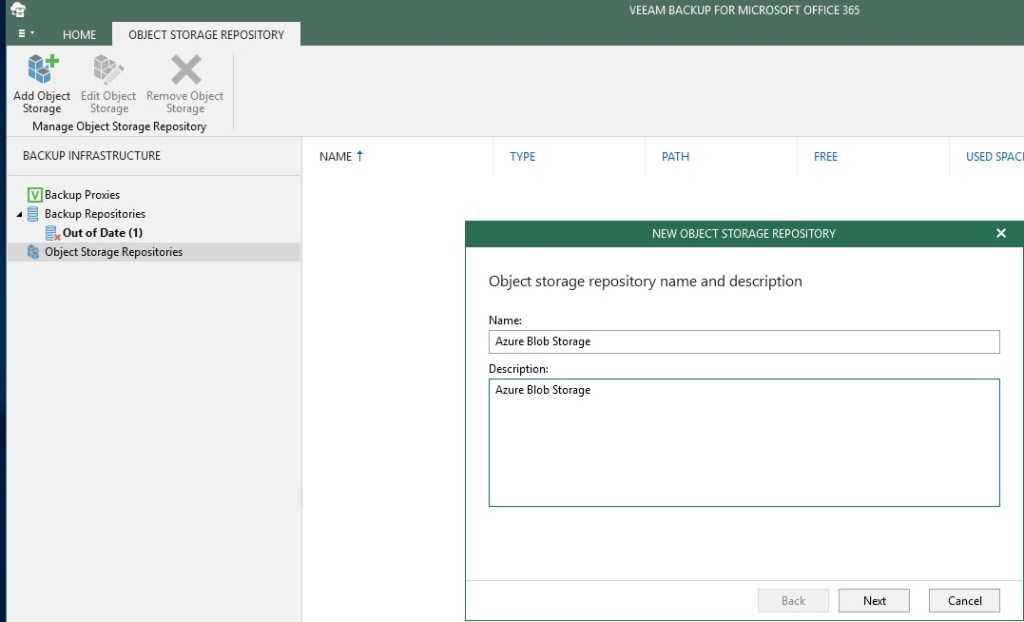Select the OBJECT STORAGE REPOSITORY tab
This screenshot has height=622, width=1024.
tap(206, 35)
